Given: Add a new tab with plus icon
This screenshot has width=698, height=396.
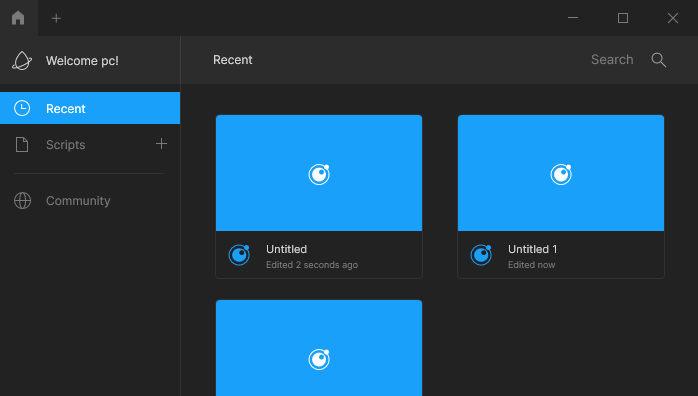Looking at the screenshot, I should pos(56,18).
